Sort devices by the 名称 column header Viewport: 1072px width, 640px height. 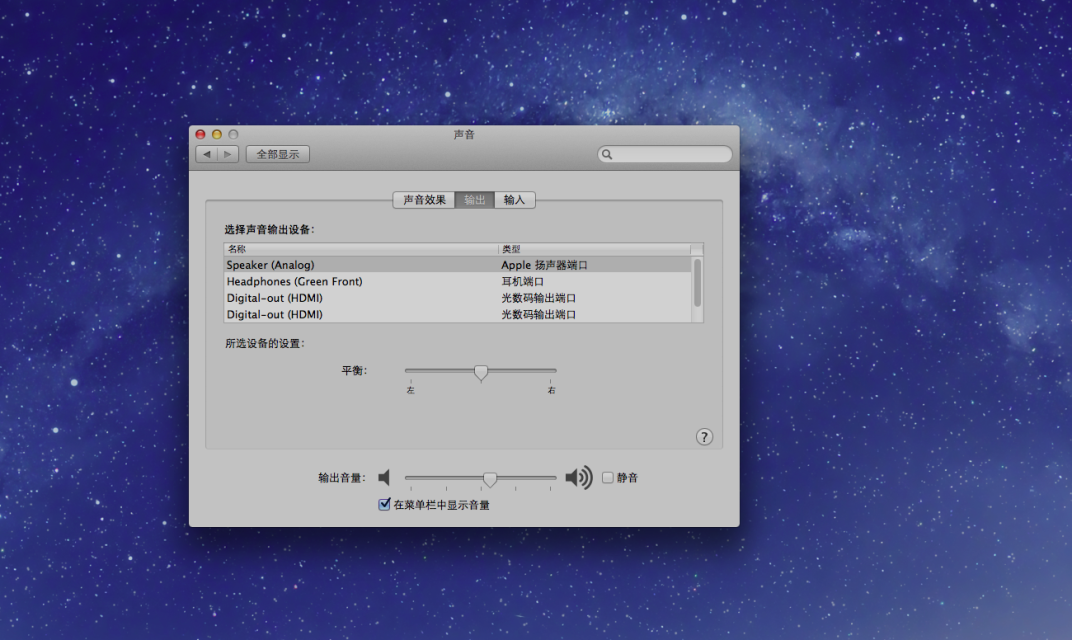tap(360, 249)
